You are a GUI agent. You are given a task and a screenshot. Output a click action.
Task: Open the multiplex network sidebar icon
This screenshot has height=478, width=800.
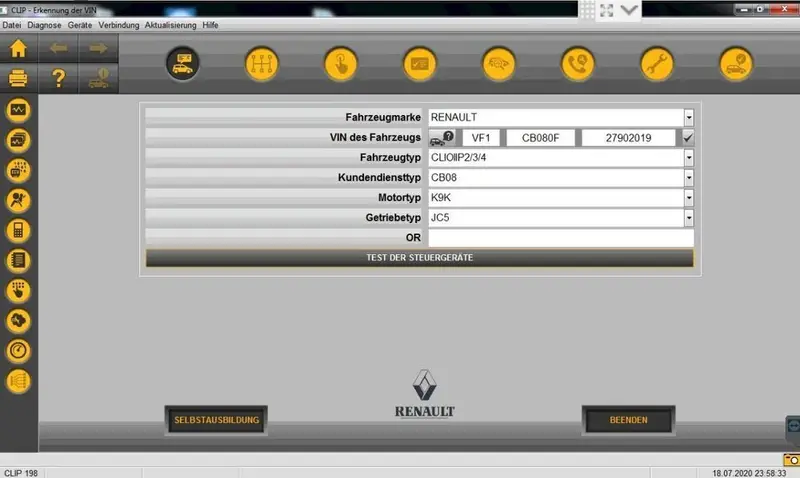(x=18, y=170)
